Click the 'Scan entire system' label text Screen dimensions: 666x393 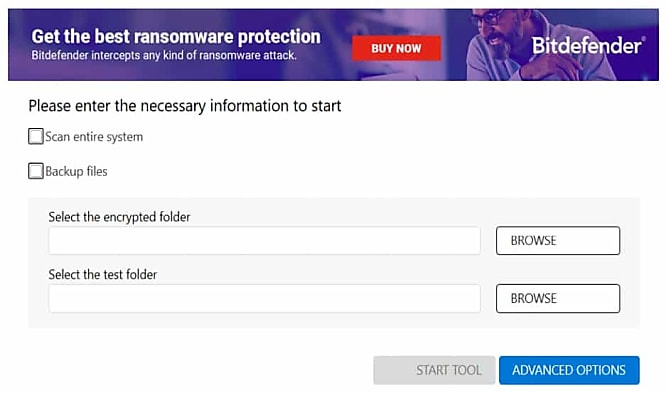tap(94, 137)
